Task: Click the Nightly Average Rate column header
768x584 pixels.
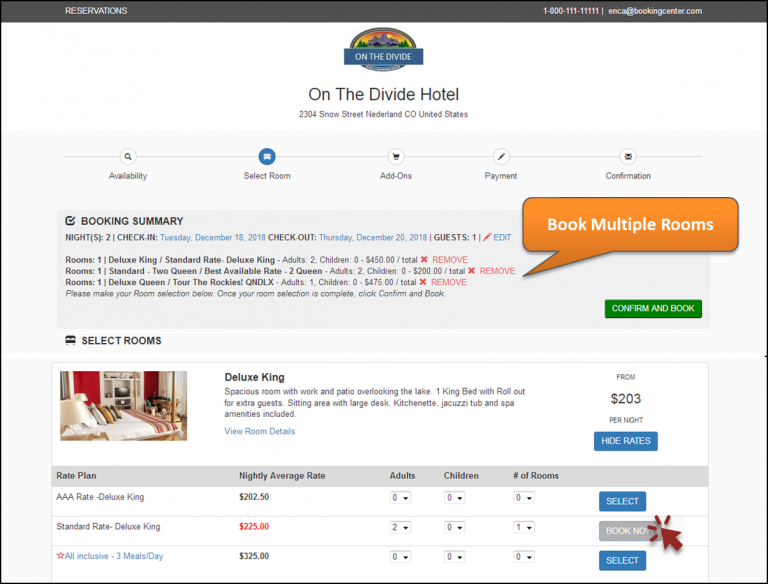Action: point(282,476)
